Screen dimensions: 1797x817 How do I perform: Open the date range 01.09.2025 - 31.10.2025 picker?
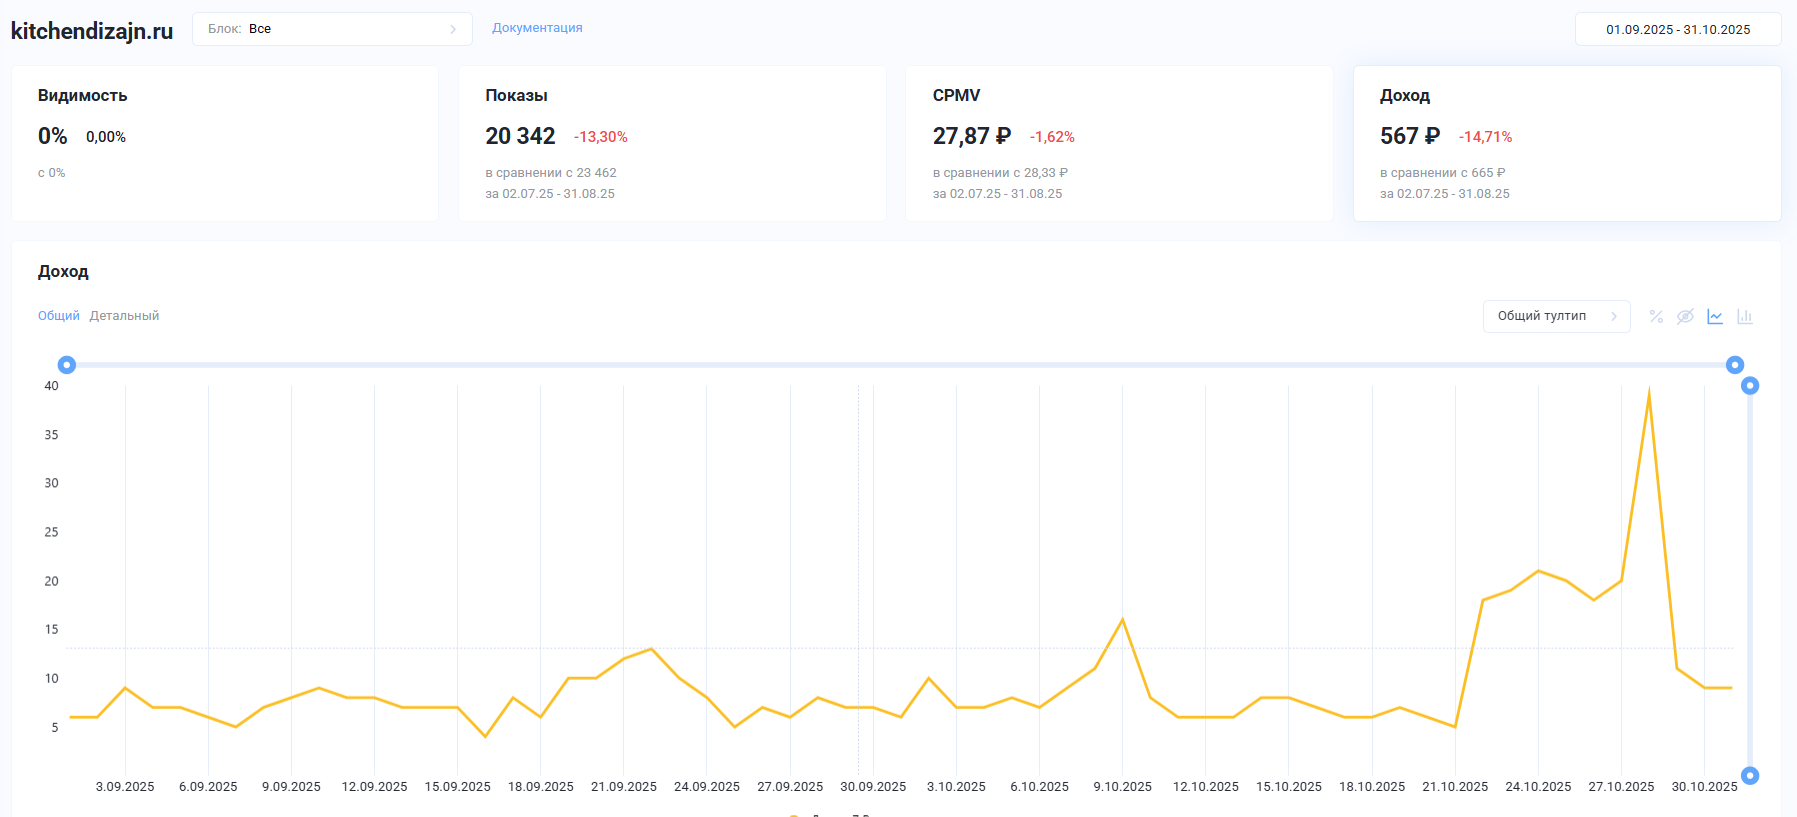click(x=1677, y=29)
